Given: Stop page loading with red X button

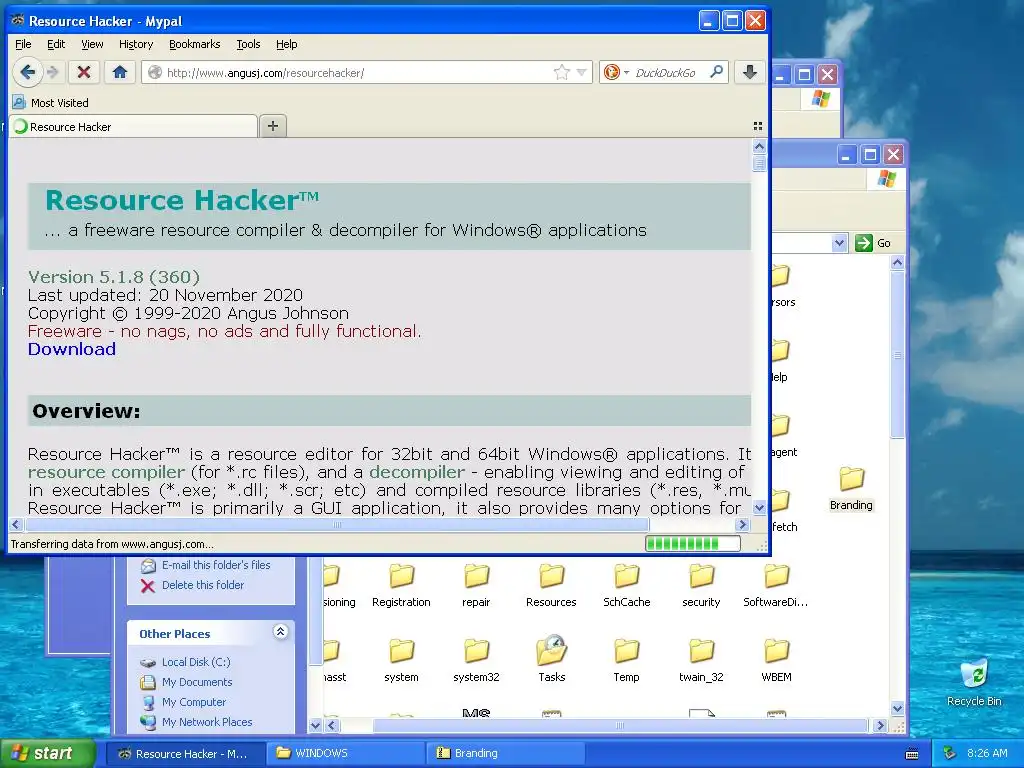Looking at the screenshot, I should click(84, 72).
